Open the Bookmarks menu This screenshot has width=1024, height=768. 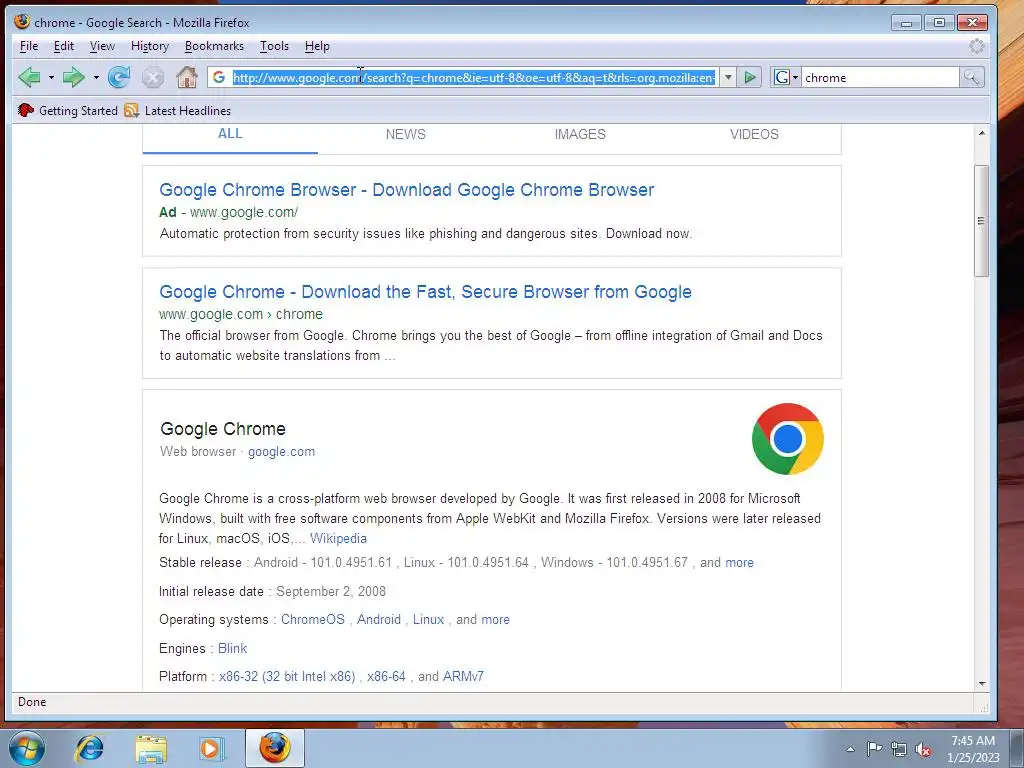[214, 46]
